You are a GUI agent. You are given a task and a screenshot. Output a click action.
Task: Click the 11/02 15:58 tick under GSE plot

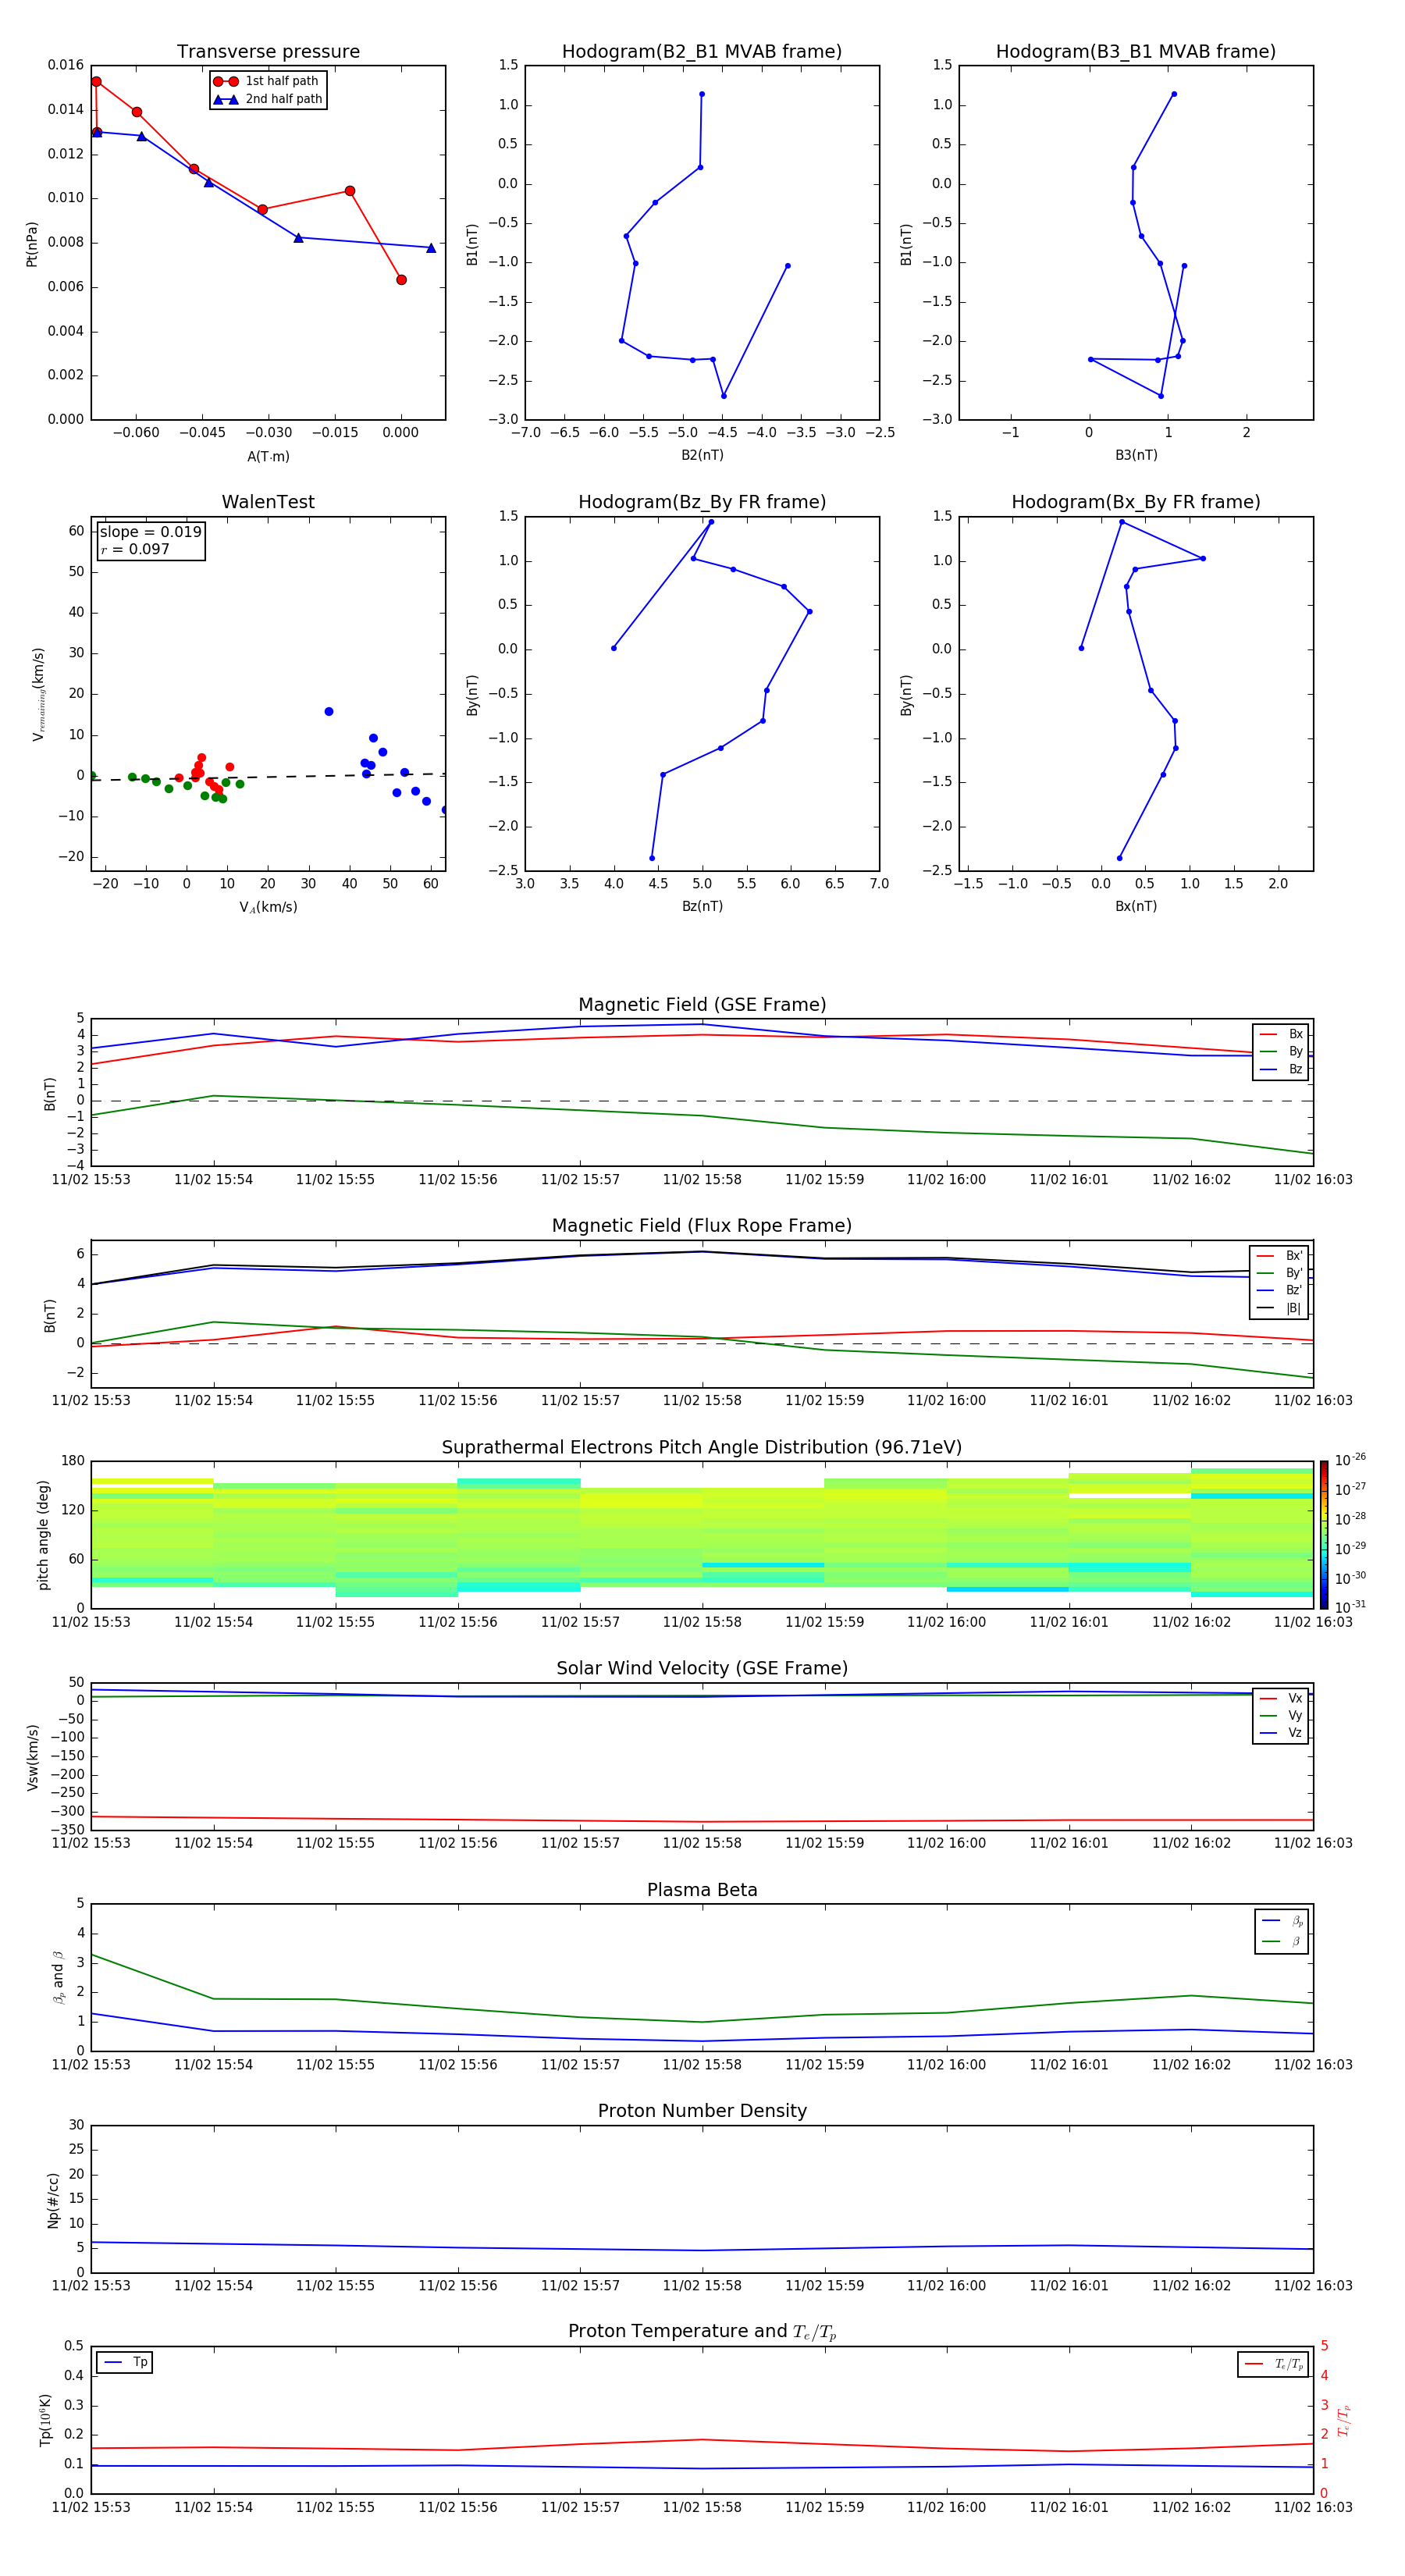pyautogui.click(x=702, y=1180)
